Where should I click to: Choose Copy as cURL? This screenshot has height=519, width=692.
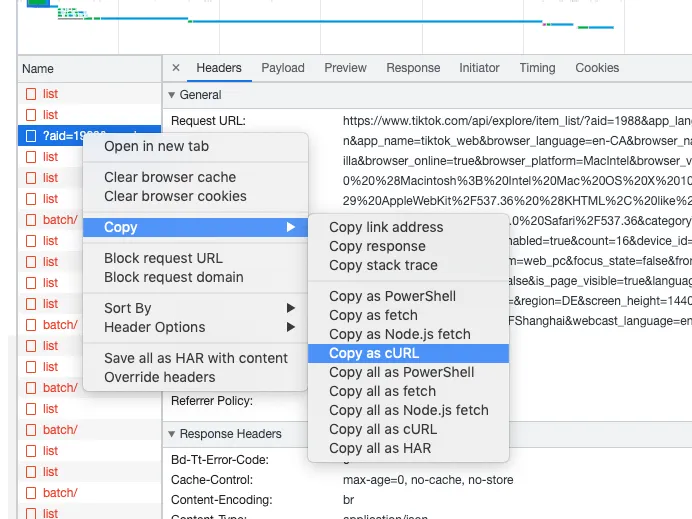pos(408,353)
